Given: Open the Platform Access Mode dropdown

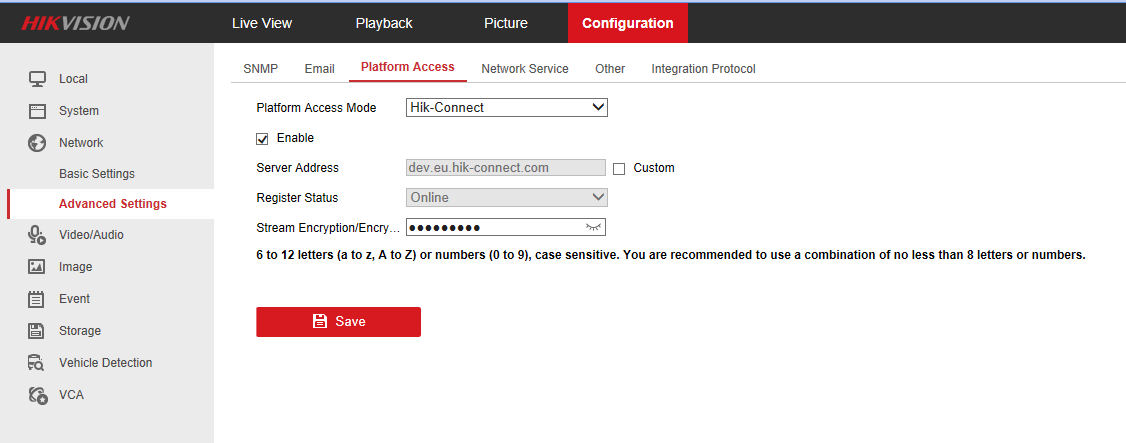Looking at the screenshot, I should 507,107.
